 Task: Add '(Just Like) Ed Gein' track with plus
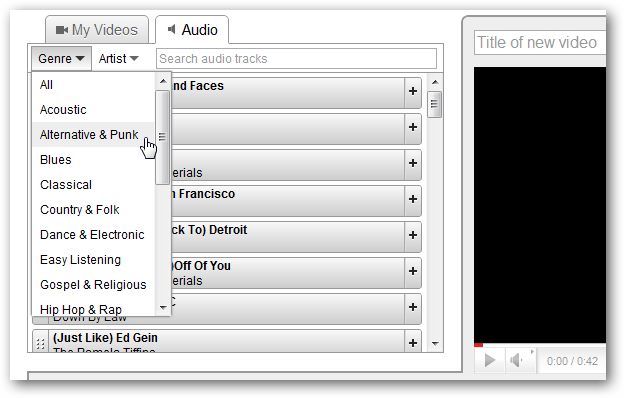[x=413, y=342]
